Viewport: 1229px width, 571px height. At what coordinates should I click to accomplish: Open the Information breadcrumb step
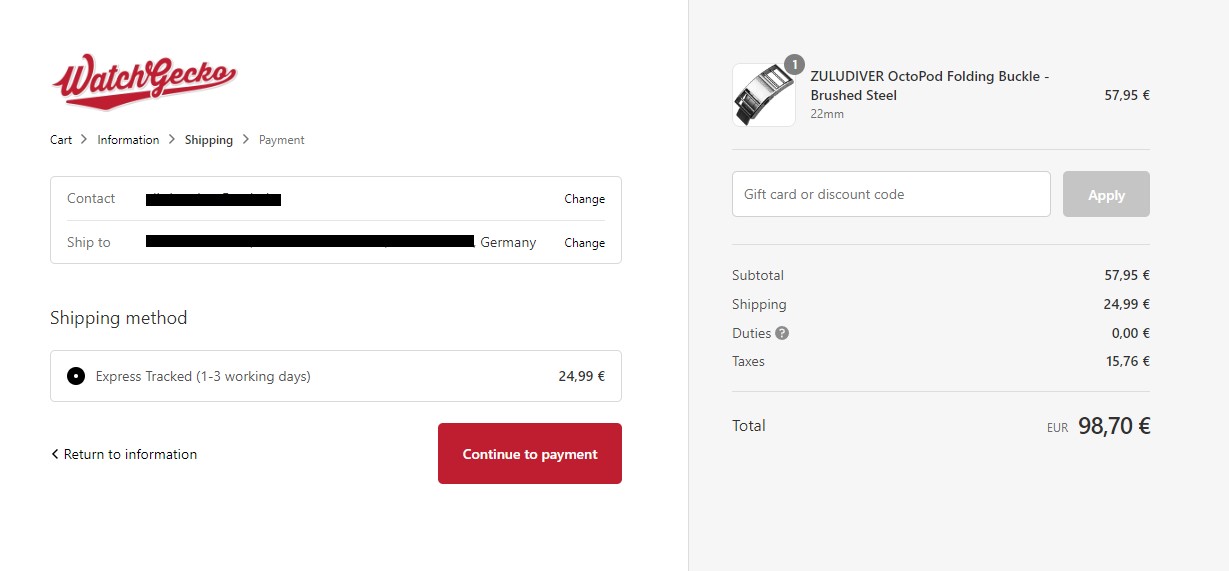128,140
